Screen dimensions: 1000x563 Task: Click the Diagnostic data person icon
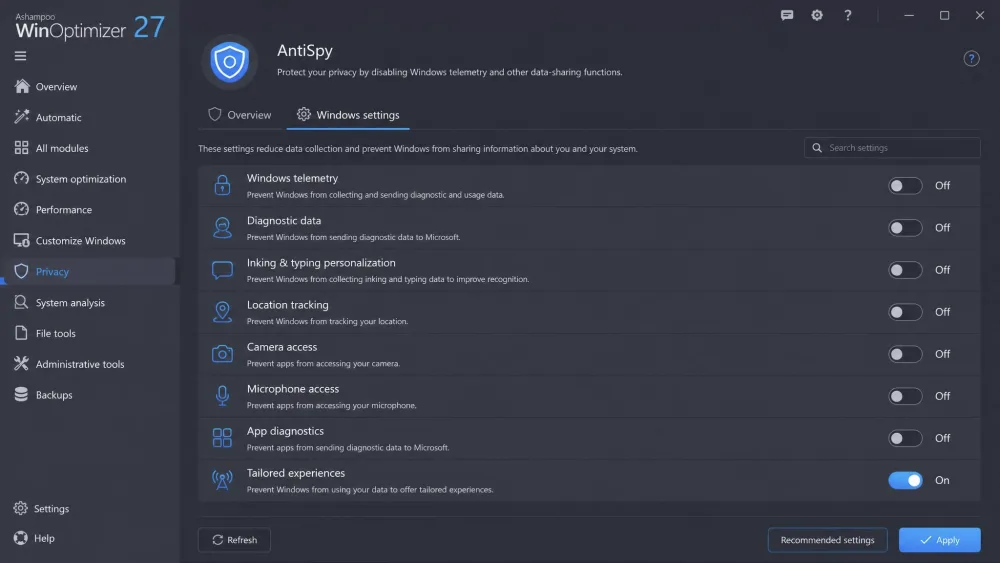tap(222, 228)
